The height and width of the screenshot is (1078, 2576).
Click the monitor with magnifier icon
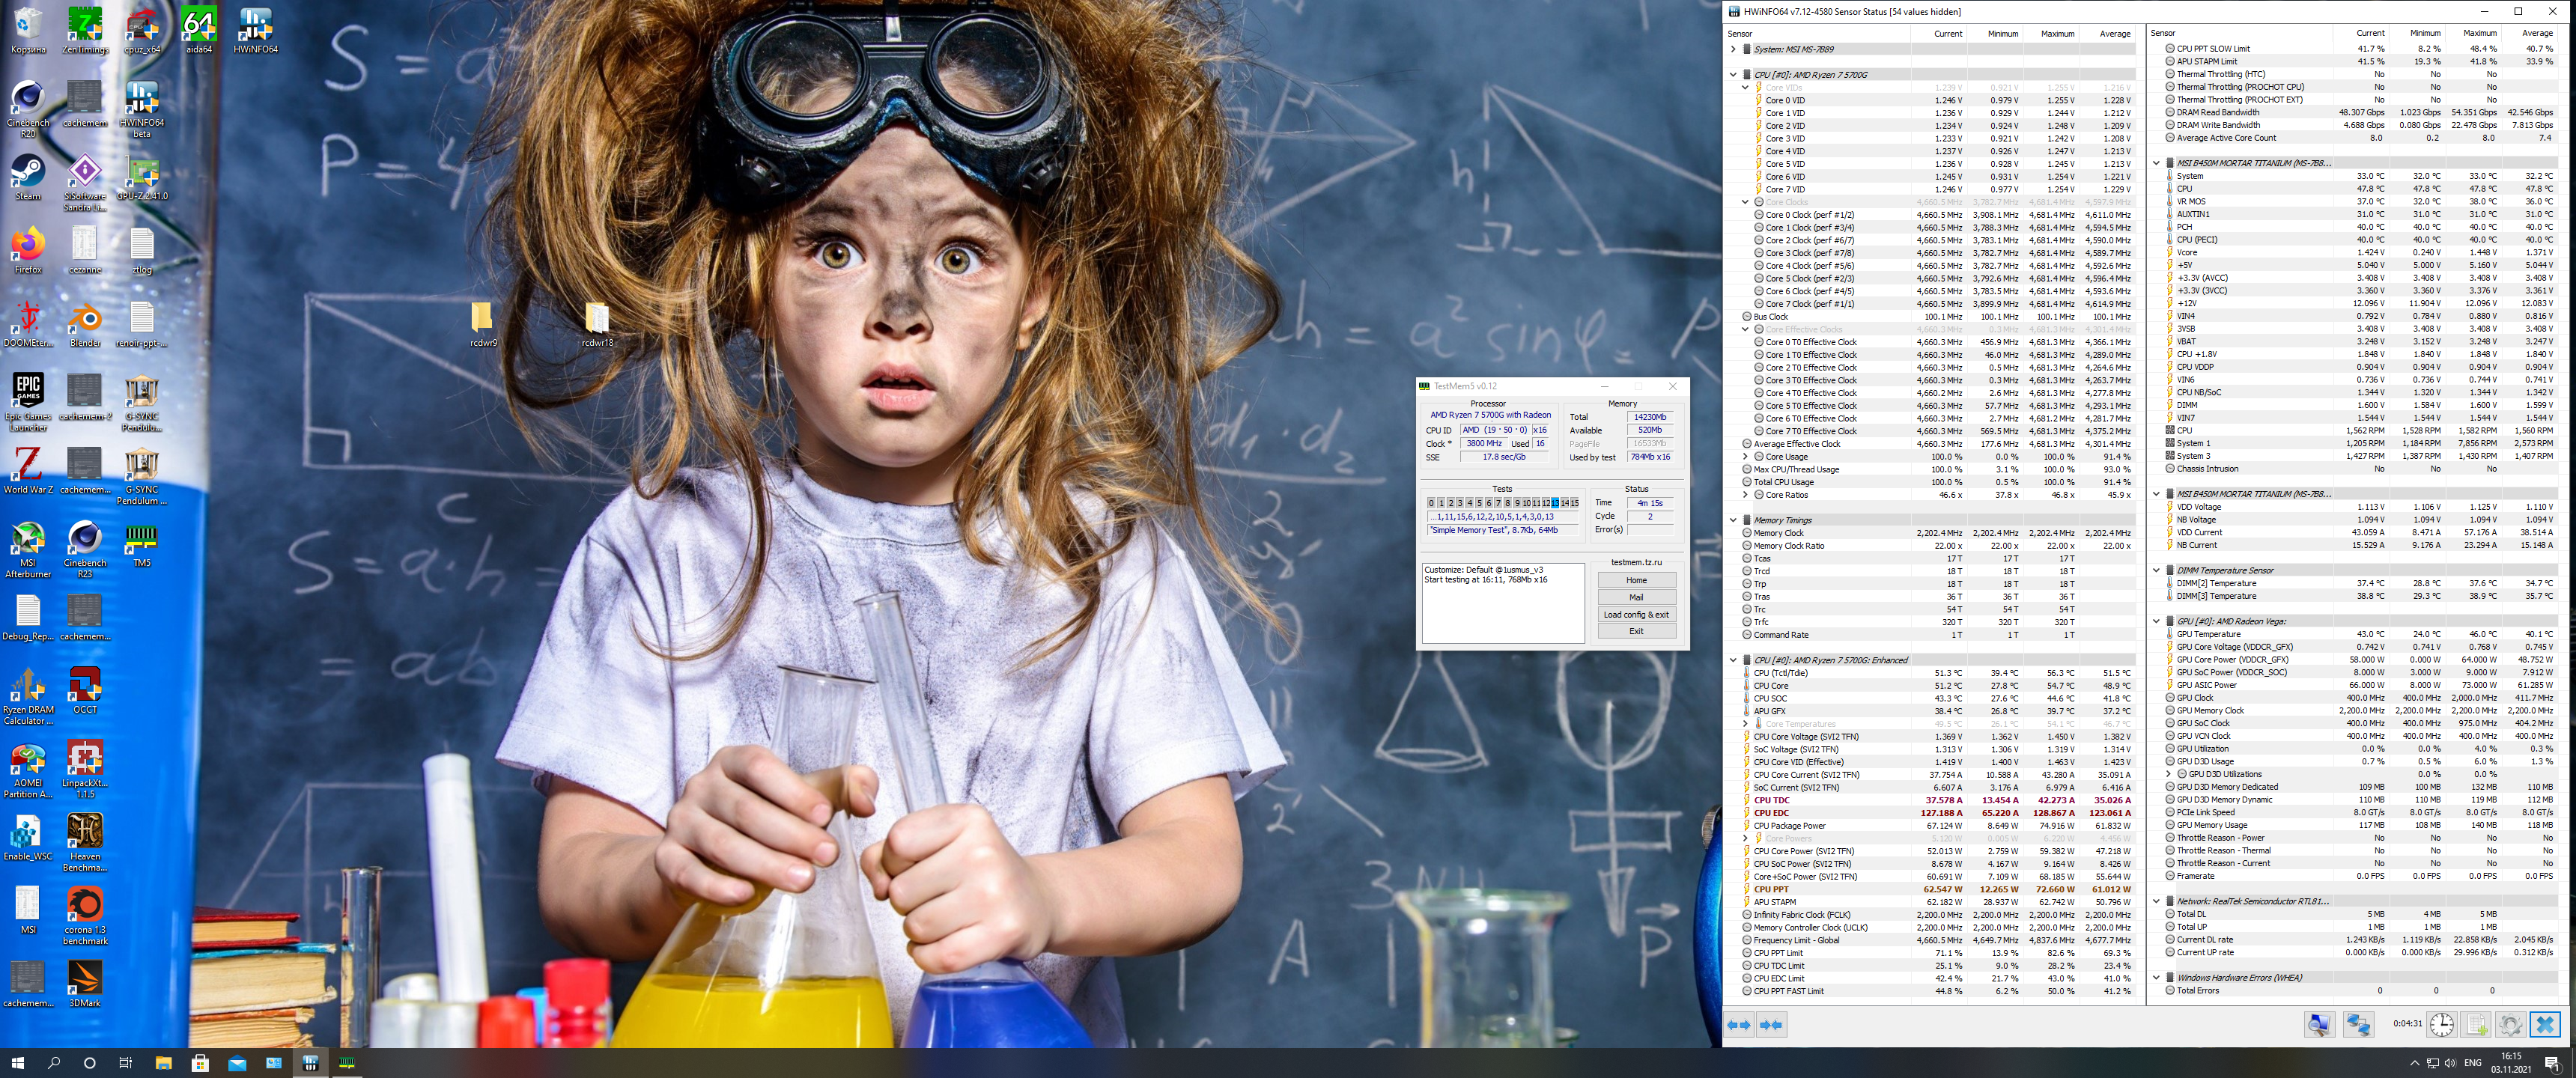point(2319,1025)
